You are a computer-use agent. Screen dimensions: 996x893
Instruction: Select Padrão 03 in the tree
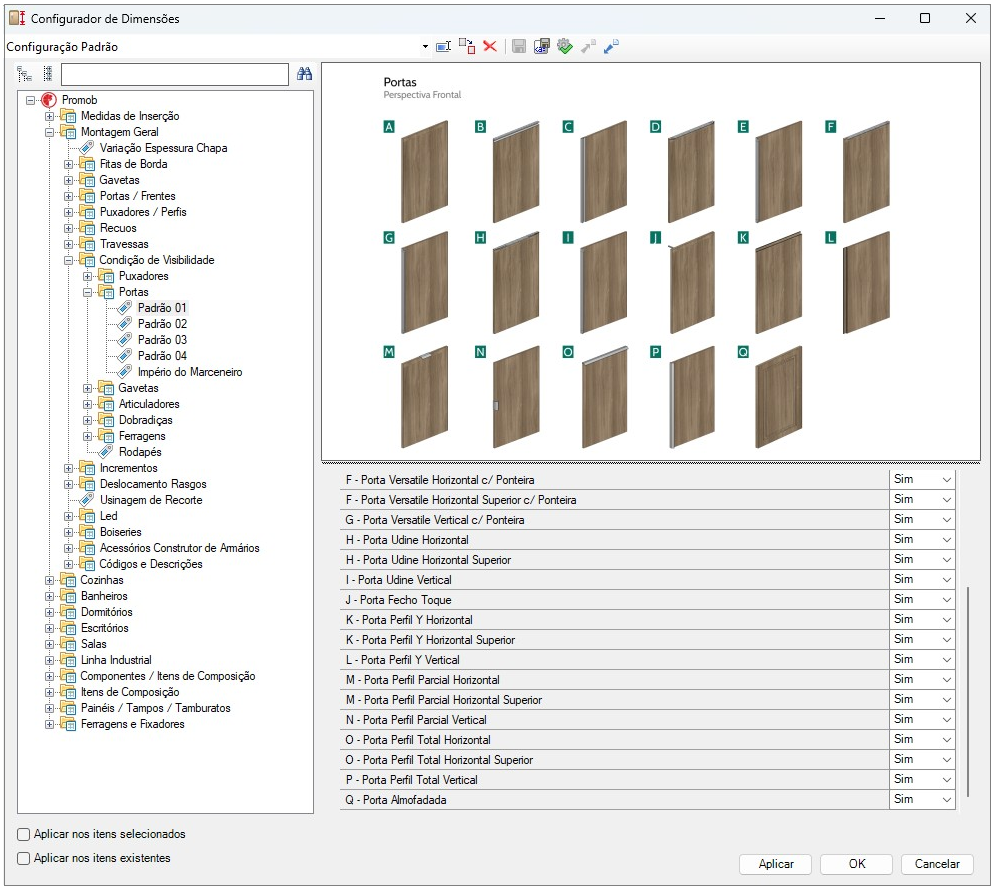point(162,340)
